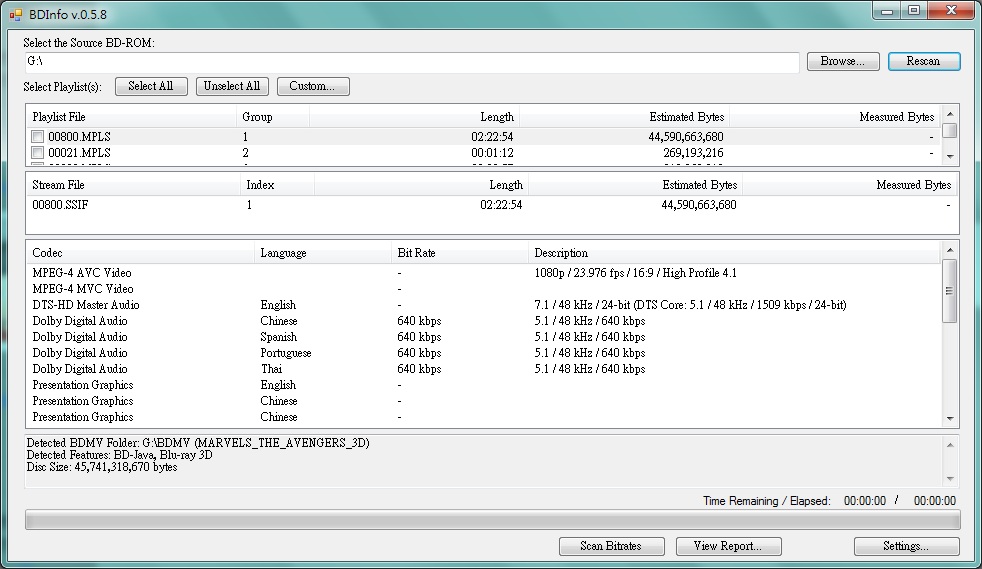The width and height of the screenshot is (982, 569).
Task: Select the MPEG-4 AVC Video row
Action: [x=483, y=273]
